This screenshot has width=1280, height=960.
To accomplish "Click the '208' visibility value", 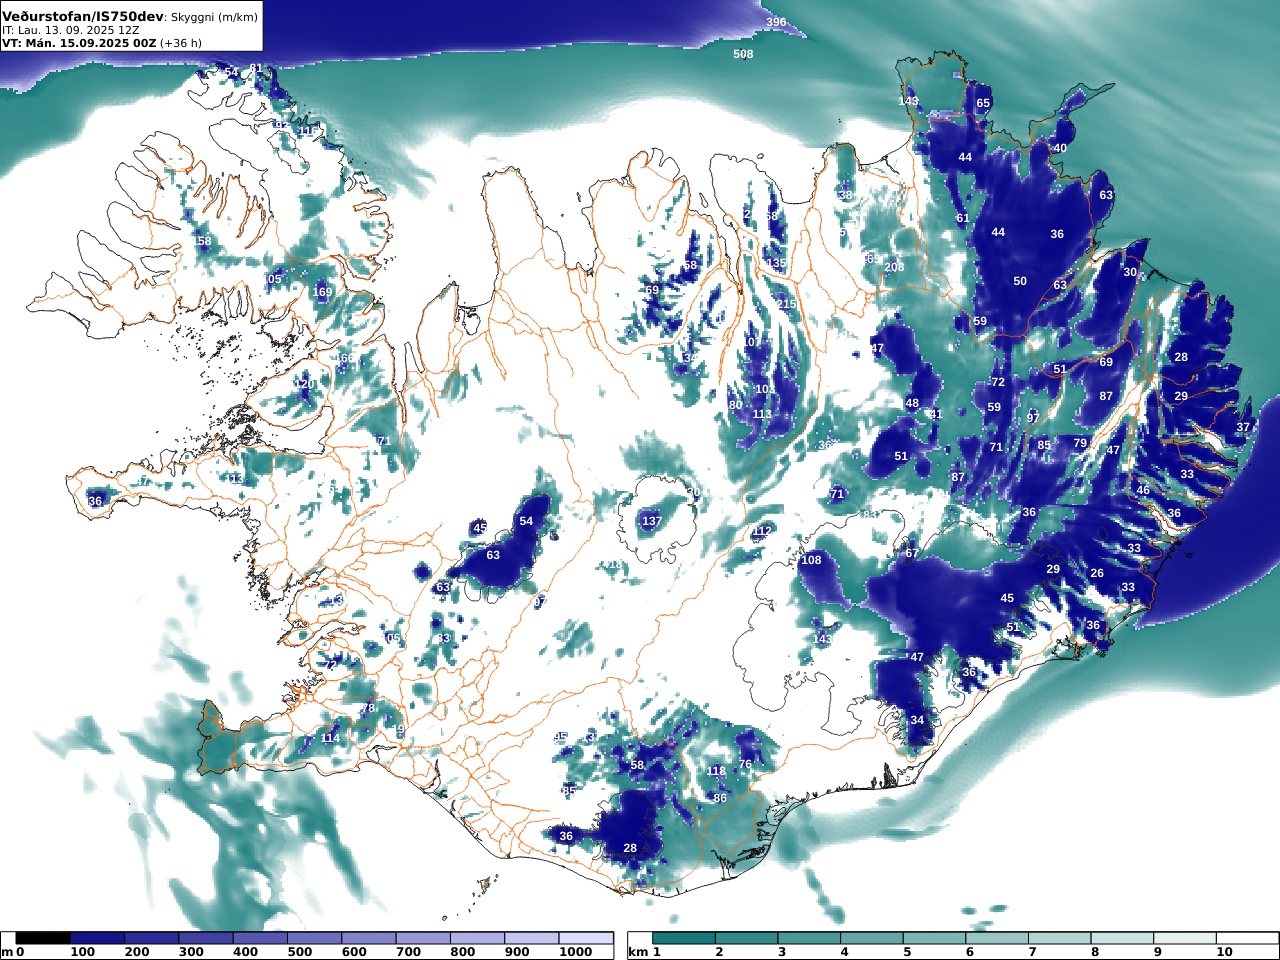I will click(x=894, y=267).
